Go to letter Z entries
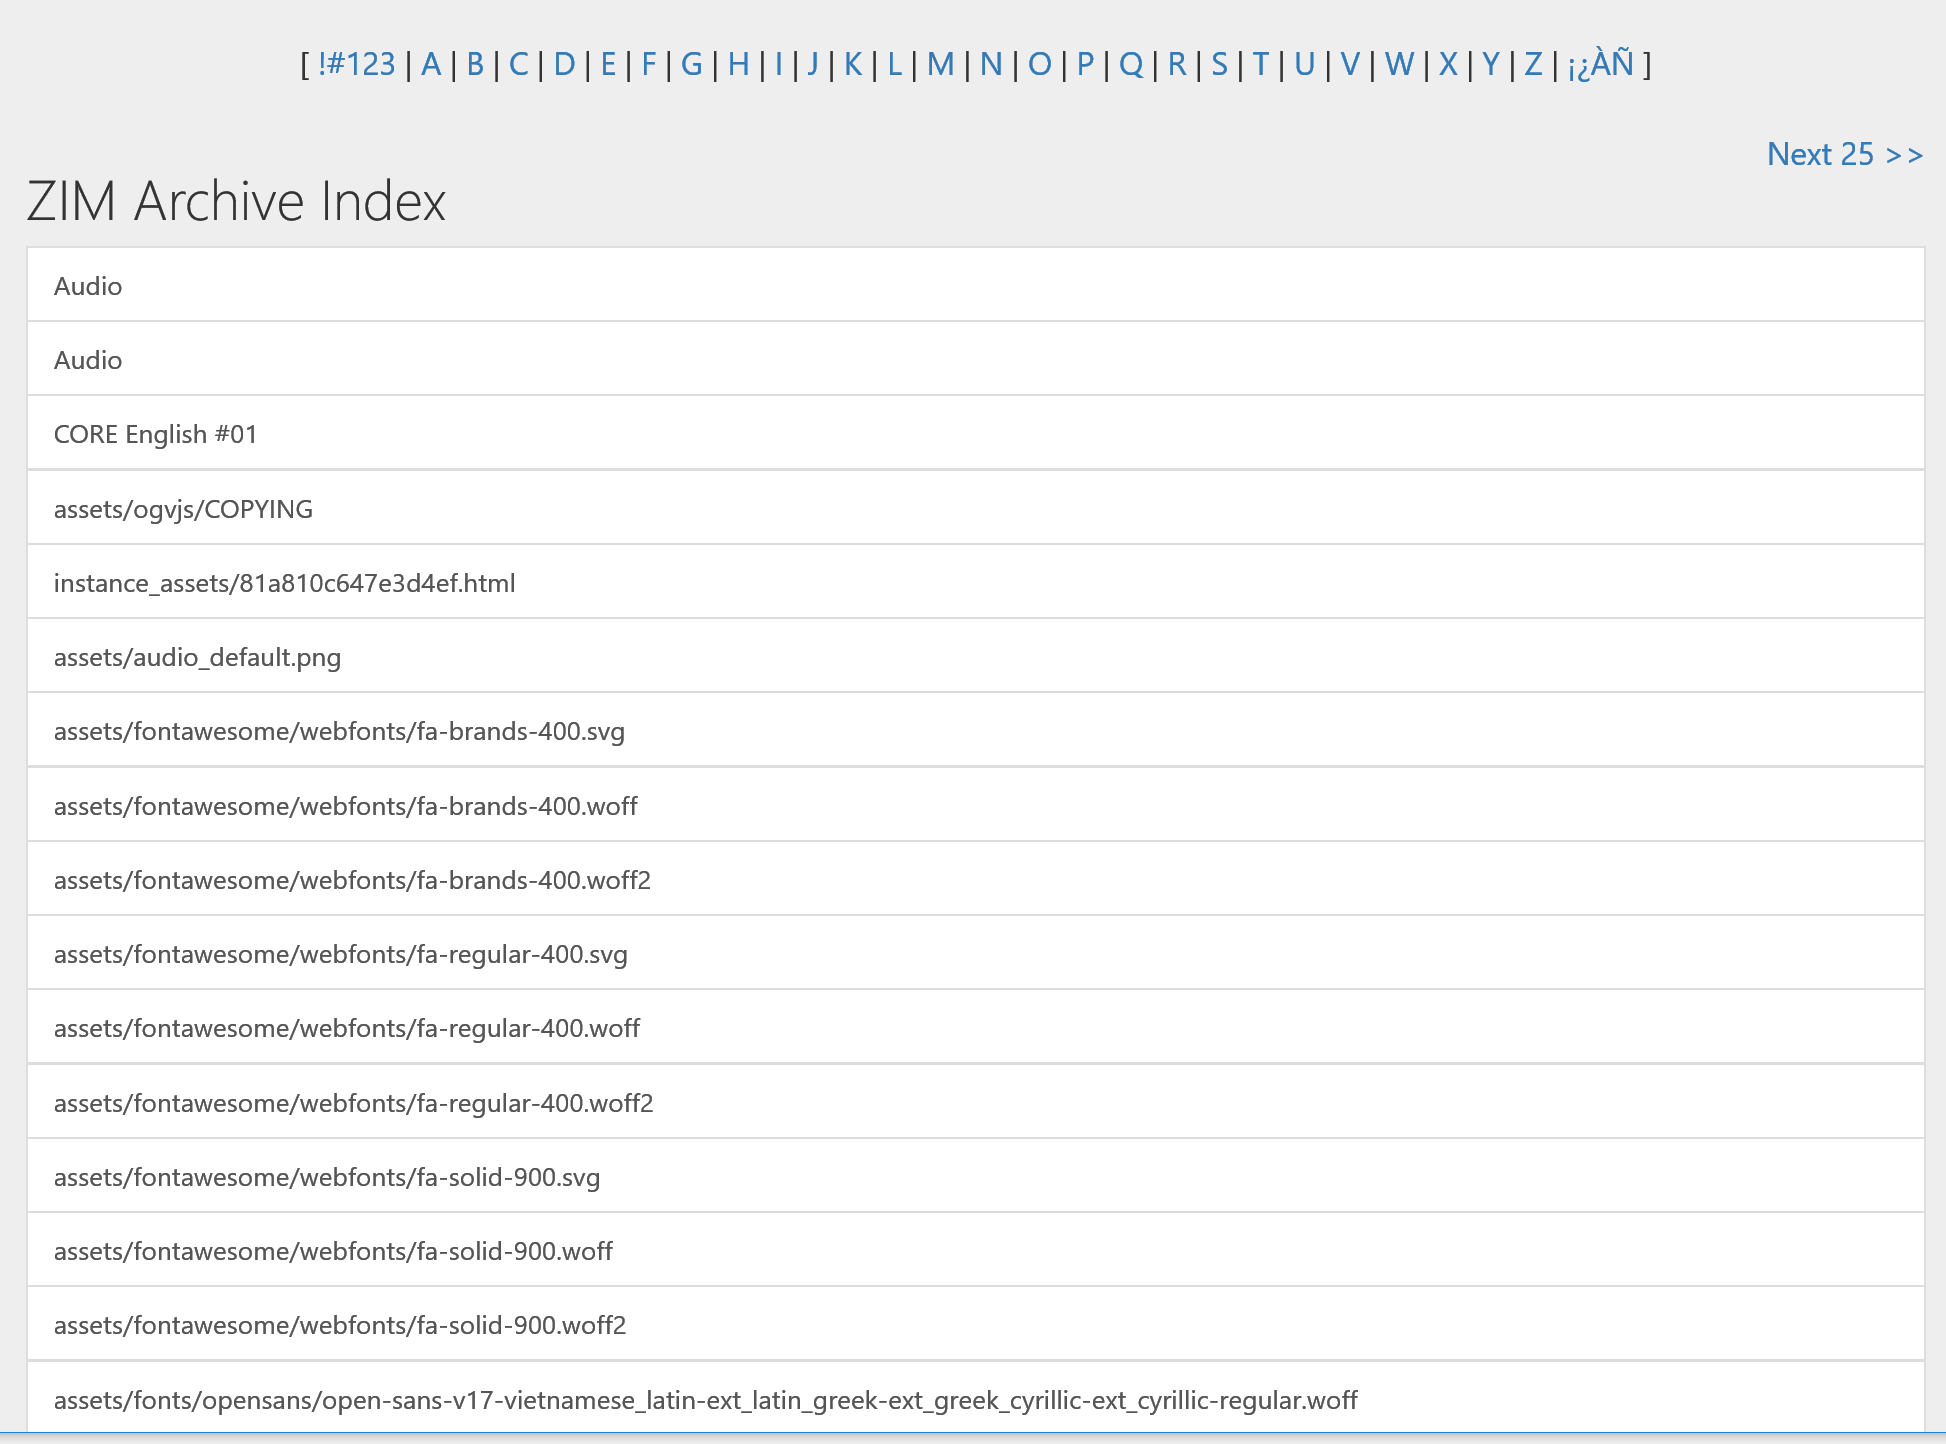Image resolution: width=1946 pixels, height=1444 pixels. [x=1532, y=64]
